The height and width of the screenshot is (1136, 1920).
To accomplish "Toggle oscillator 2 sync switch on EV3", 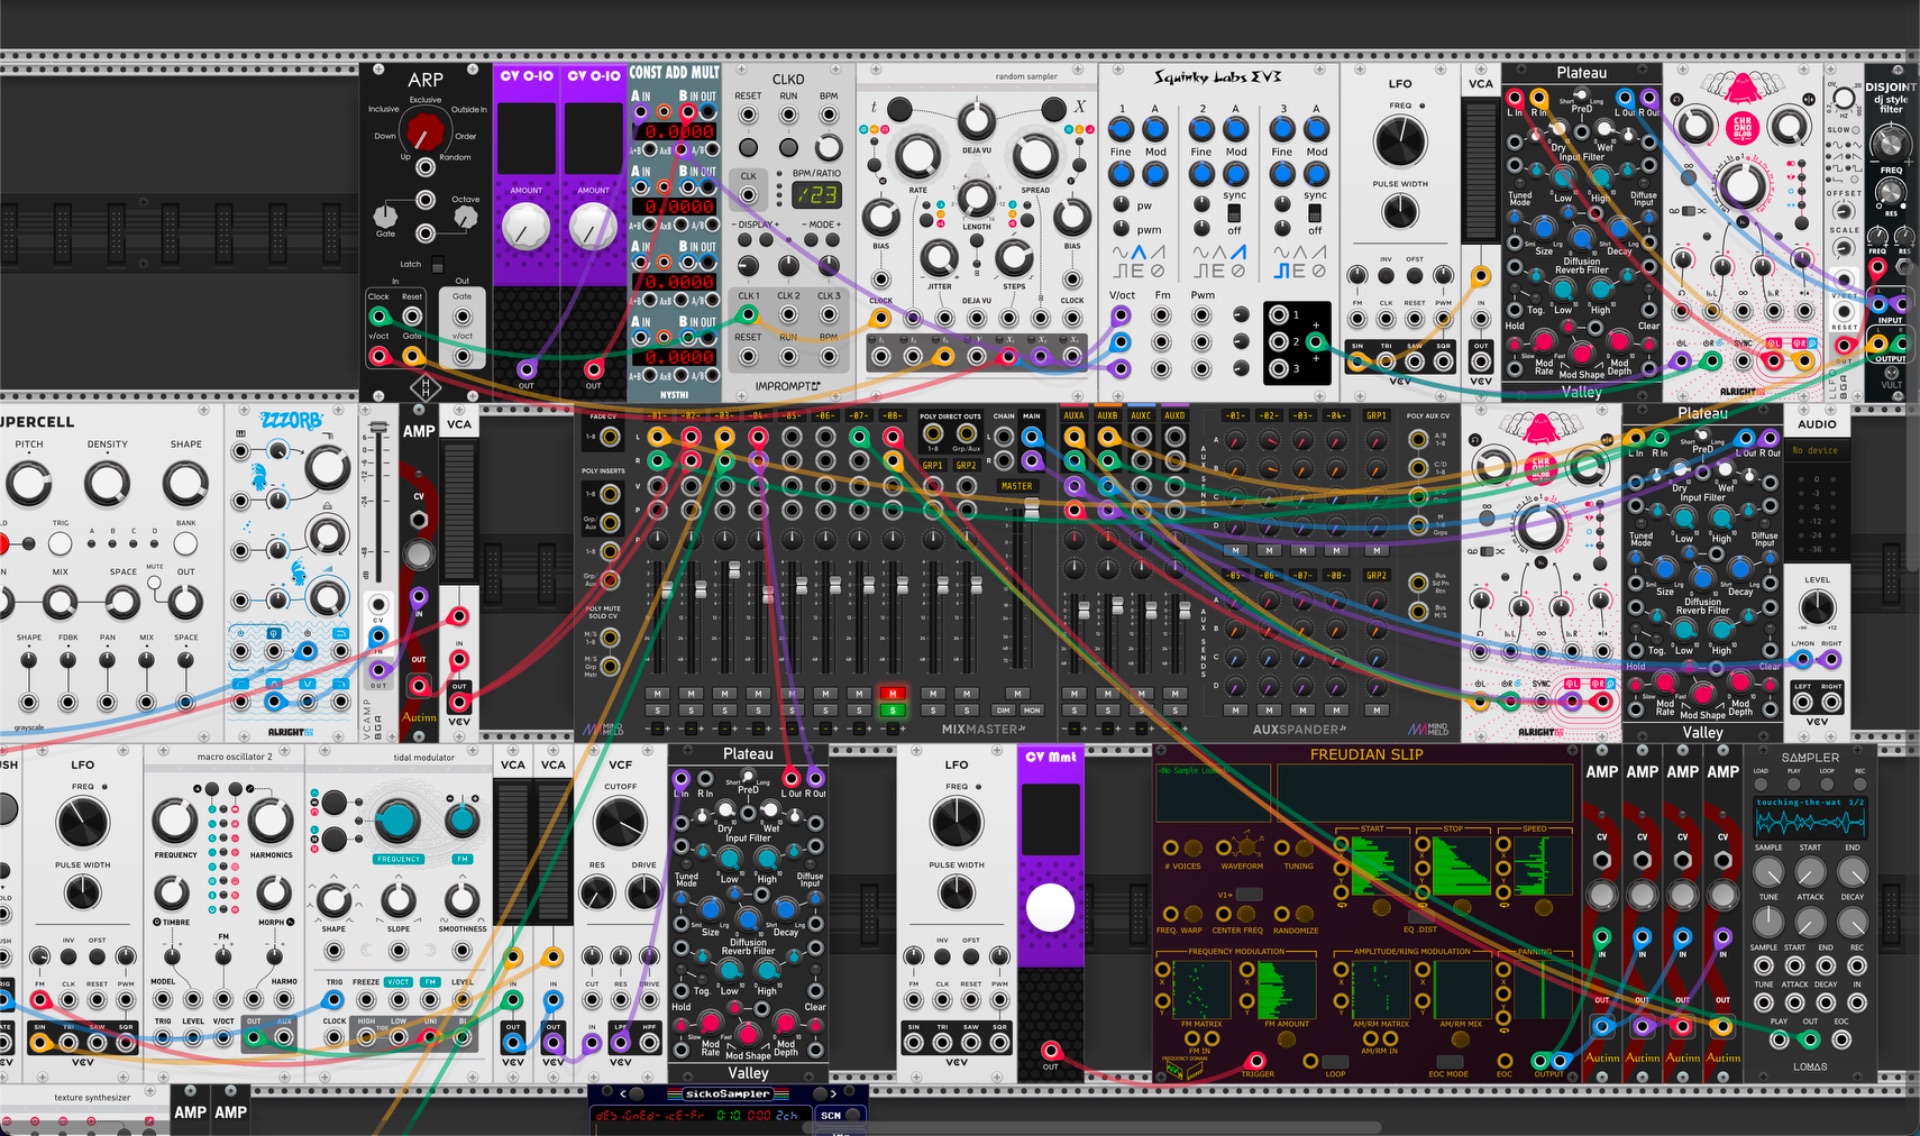I will coord(1234,213).
